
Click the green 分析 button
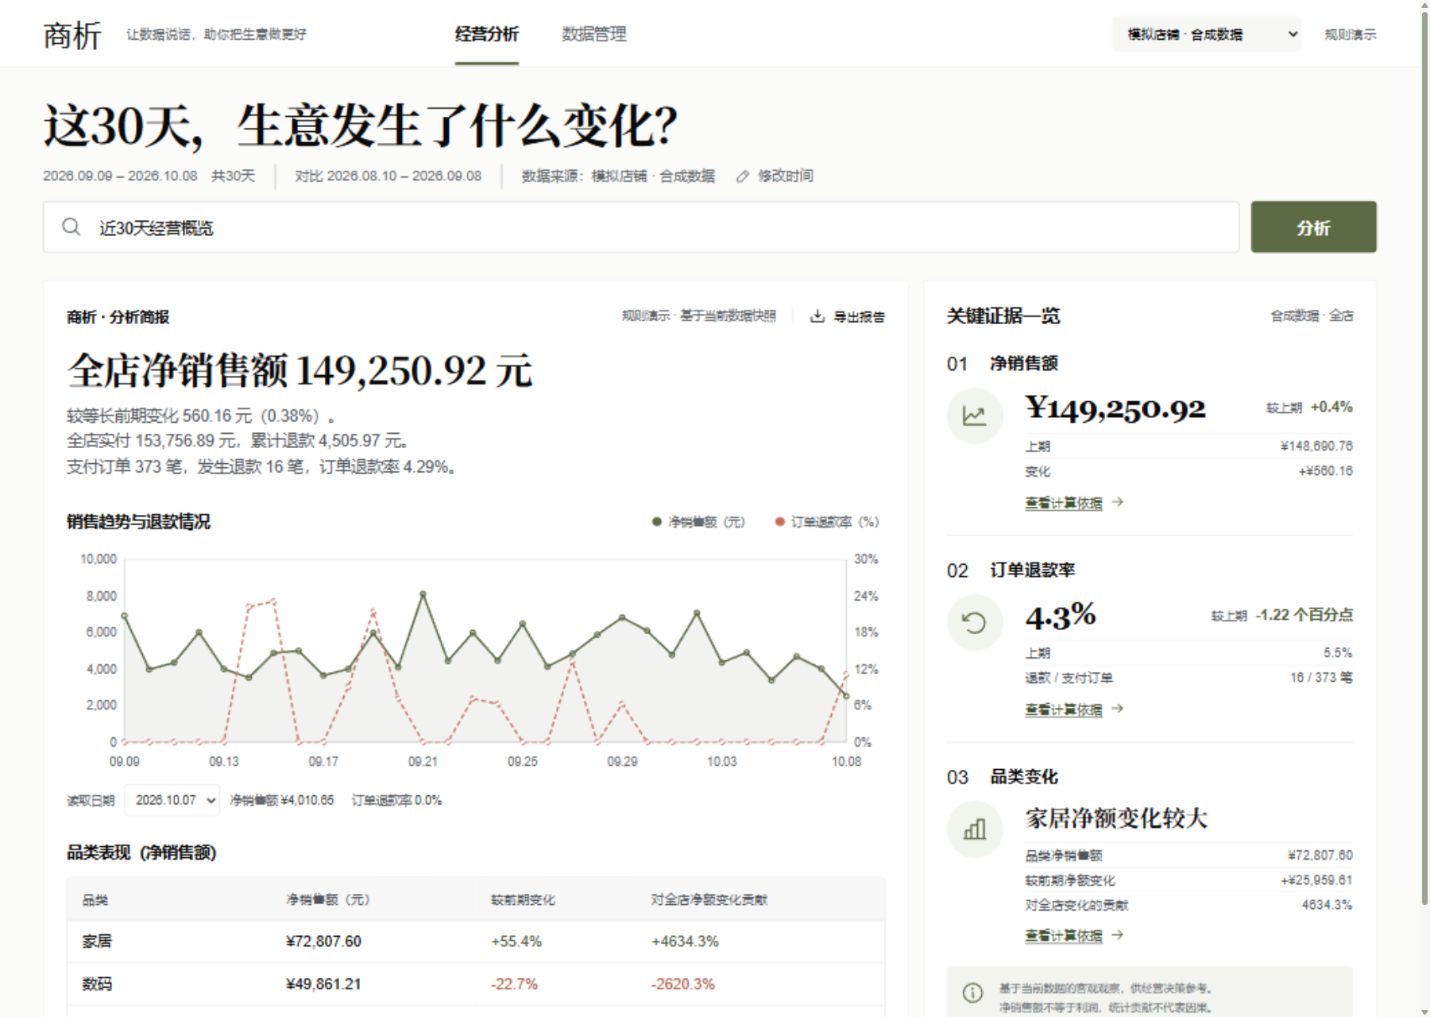click(x=1313, y=227)
